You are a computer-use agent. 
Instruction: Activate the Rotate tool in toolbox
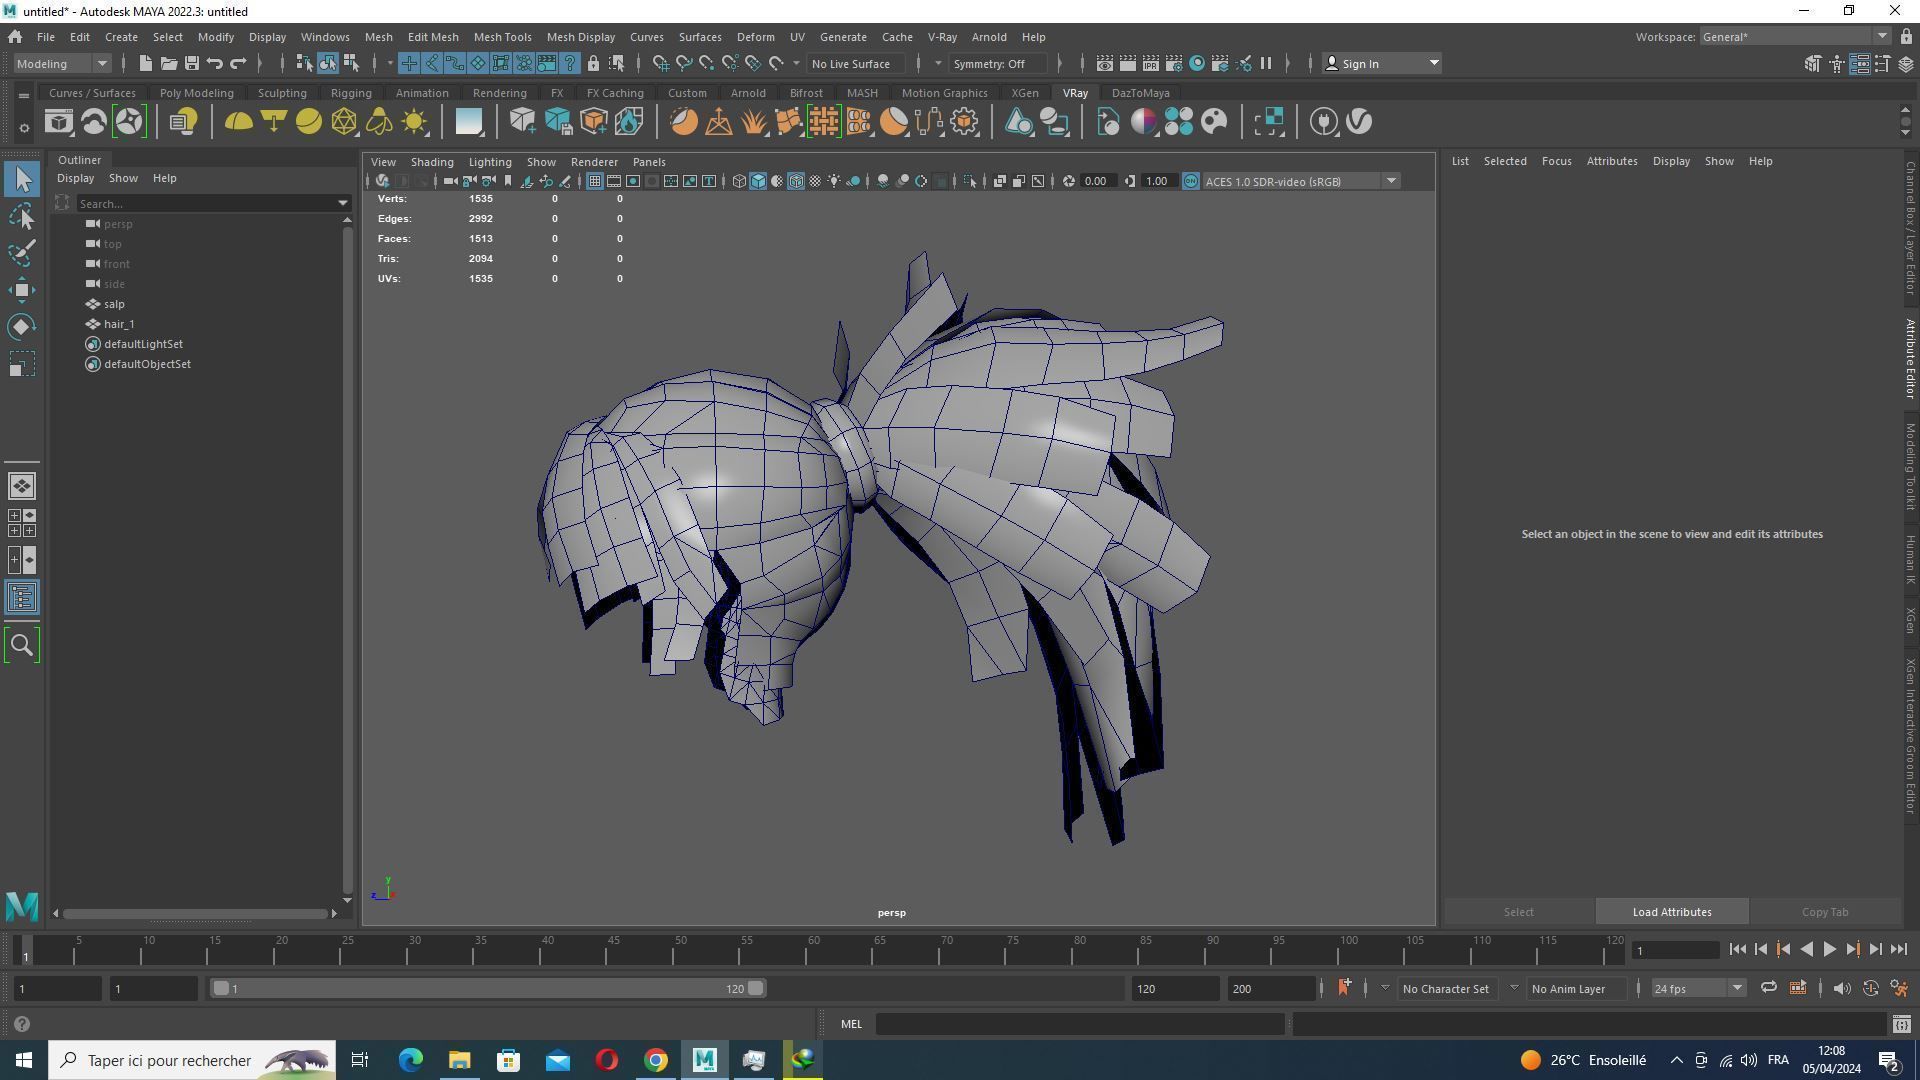point(22,327)
